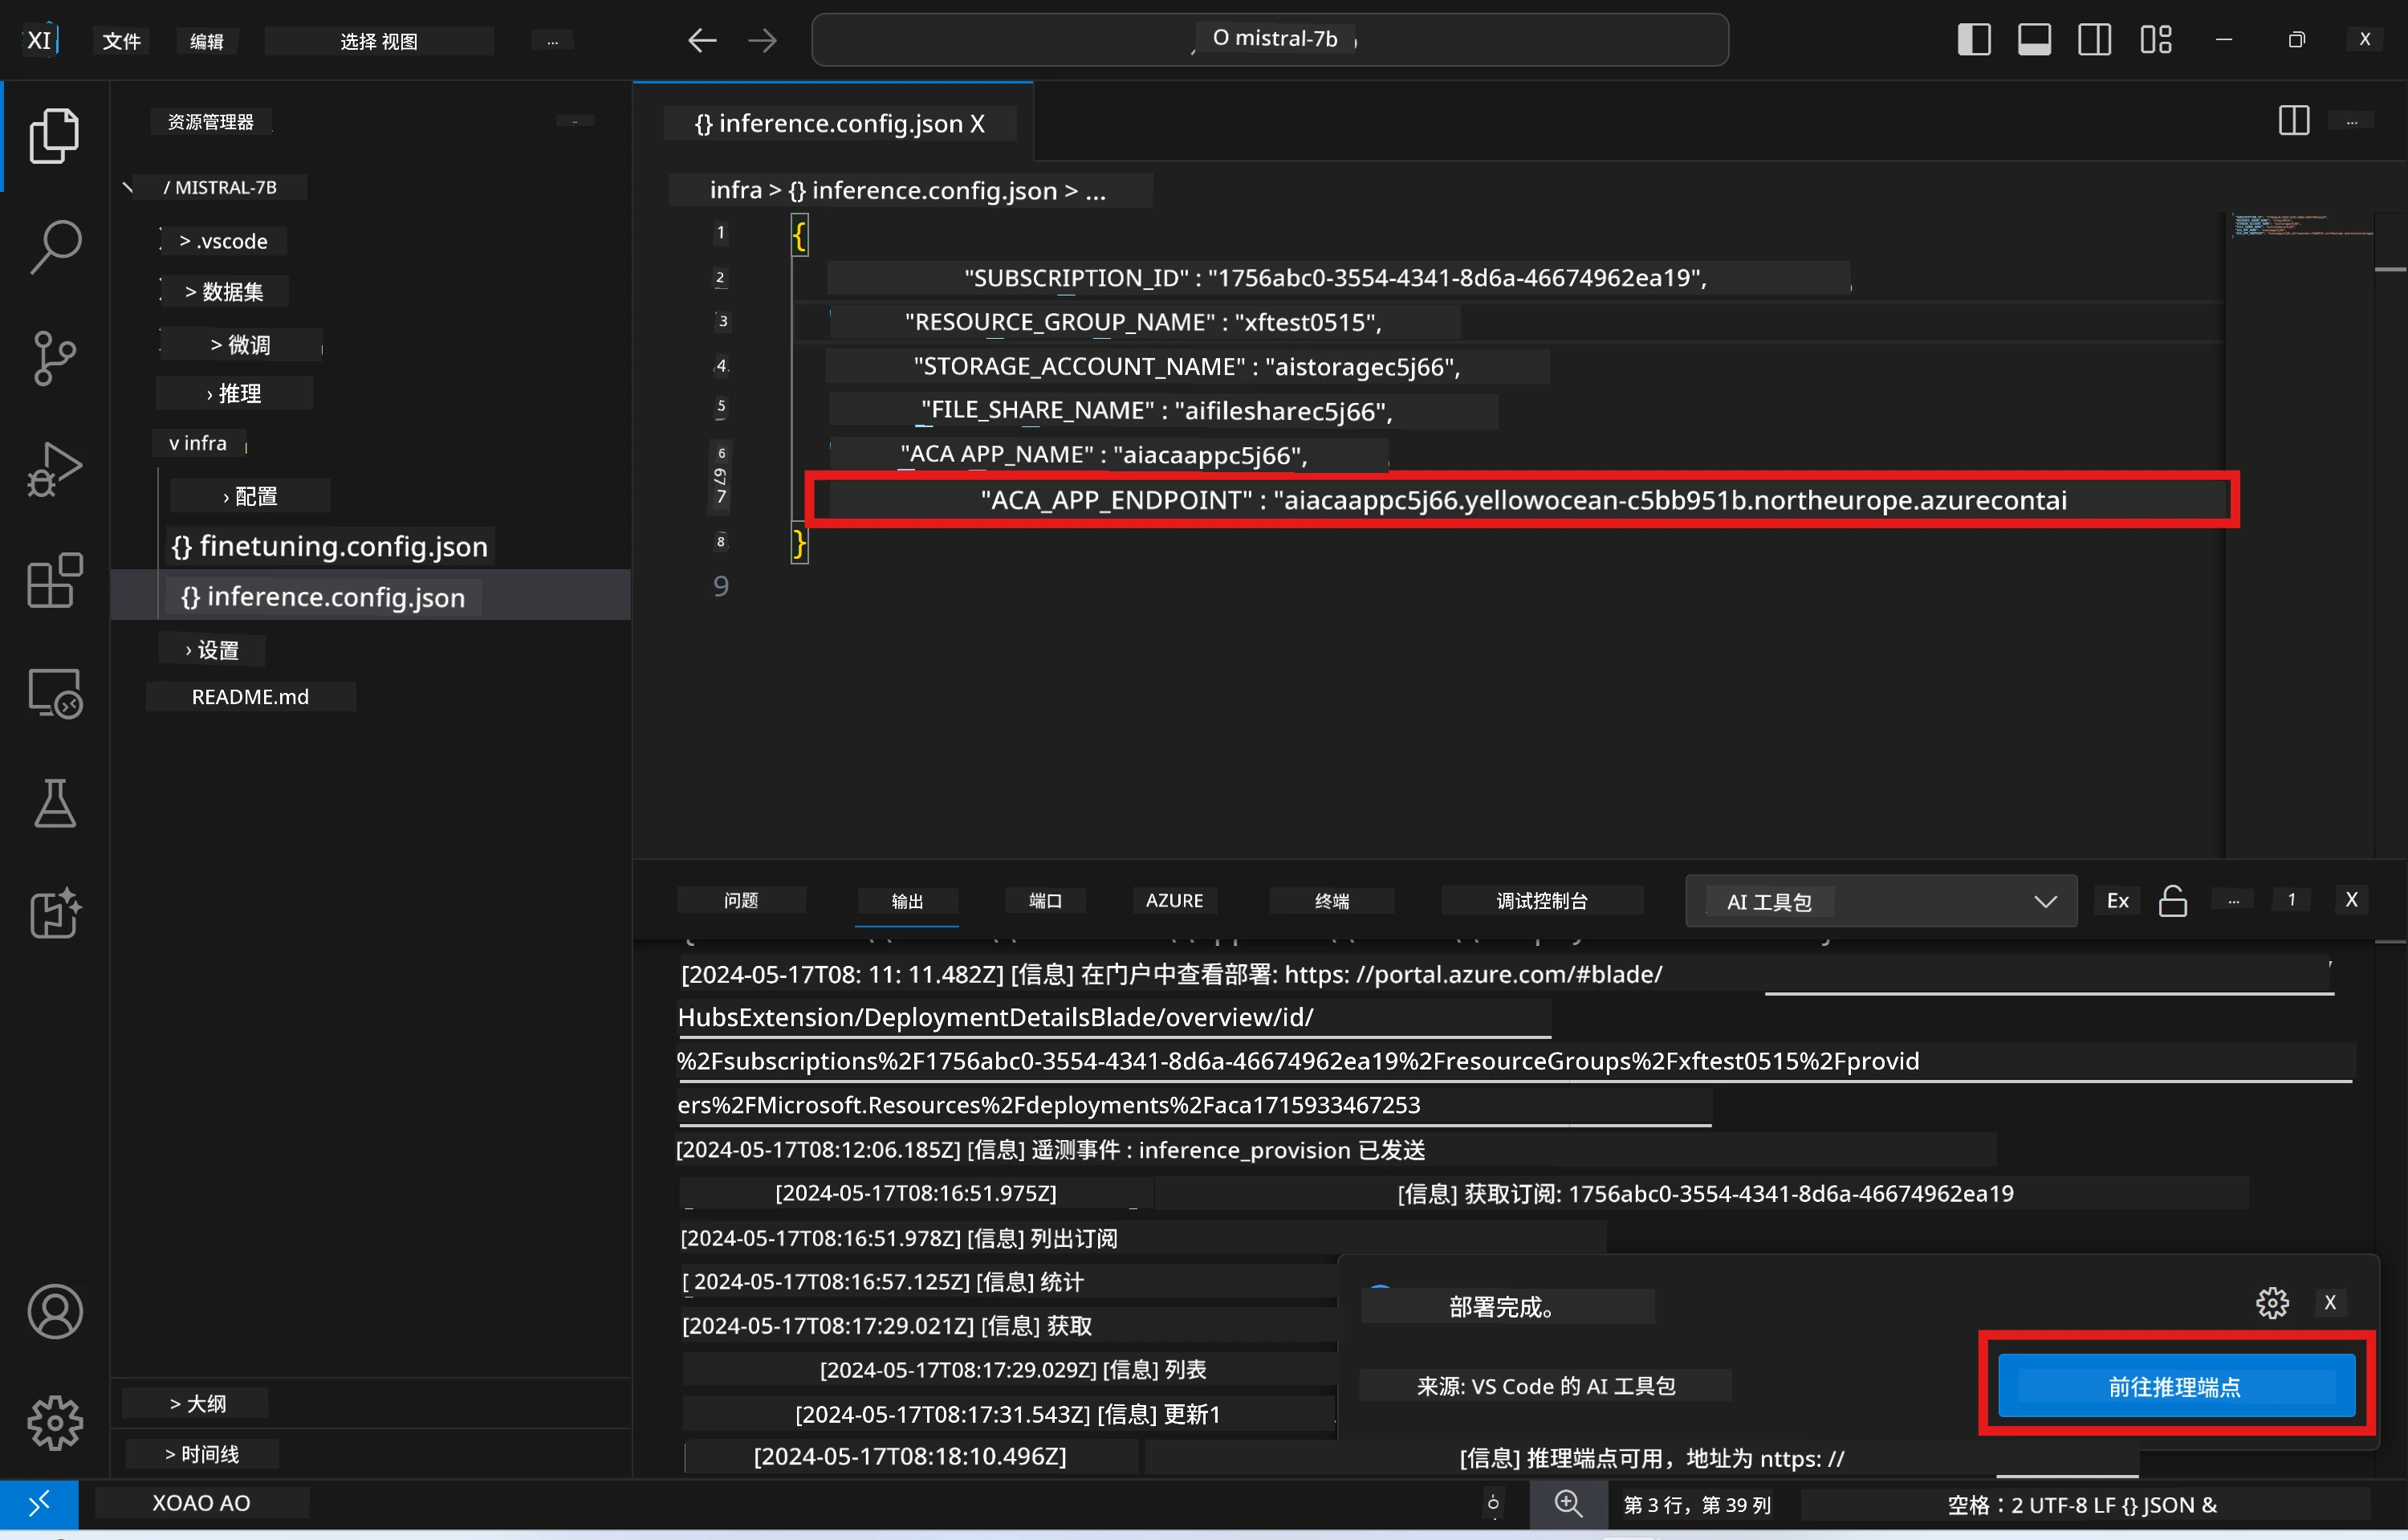Collapse the MISTRAL-7B root folder
The height and width of the screenshot is (1540, 2408).
[220, 188]
